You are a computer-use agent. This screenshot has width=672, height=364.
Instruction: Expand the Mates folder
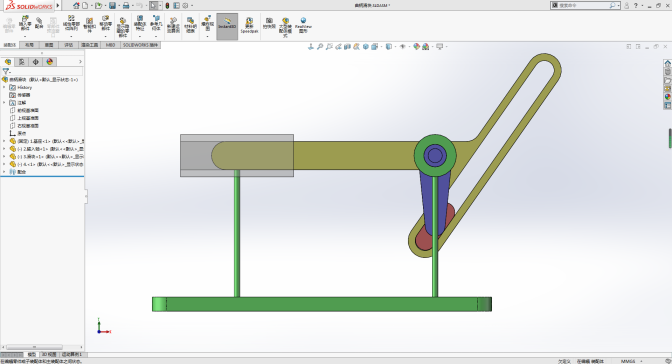pyautogui.click(x=4, y=172)
